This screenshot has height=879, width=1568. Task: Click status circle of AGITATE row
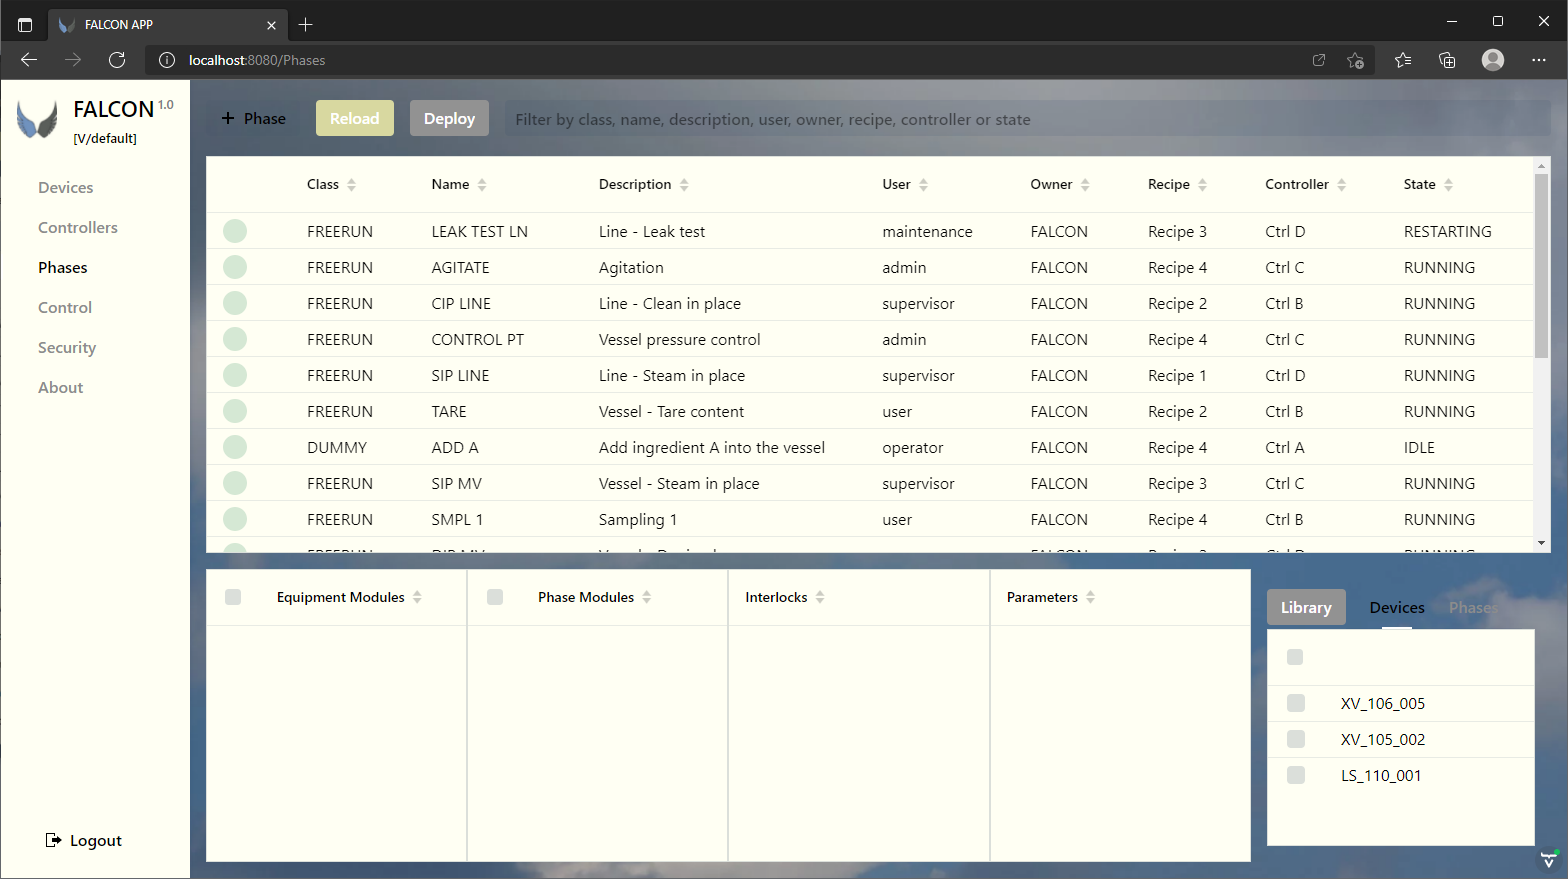235,267
